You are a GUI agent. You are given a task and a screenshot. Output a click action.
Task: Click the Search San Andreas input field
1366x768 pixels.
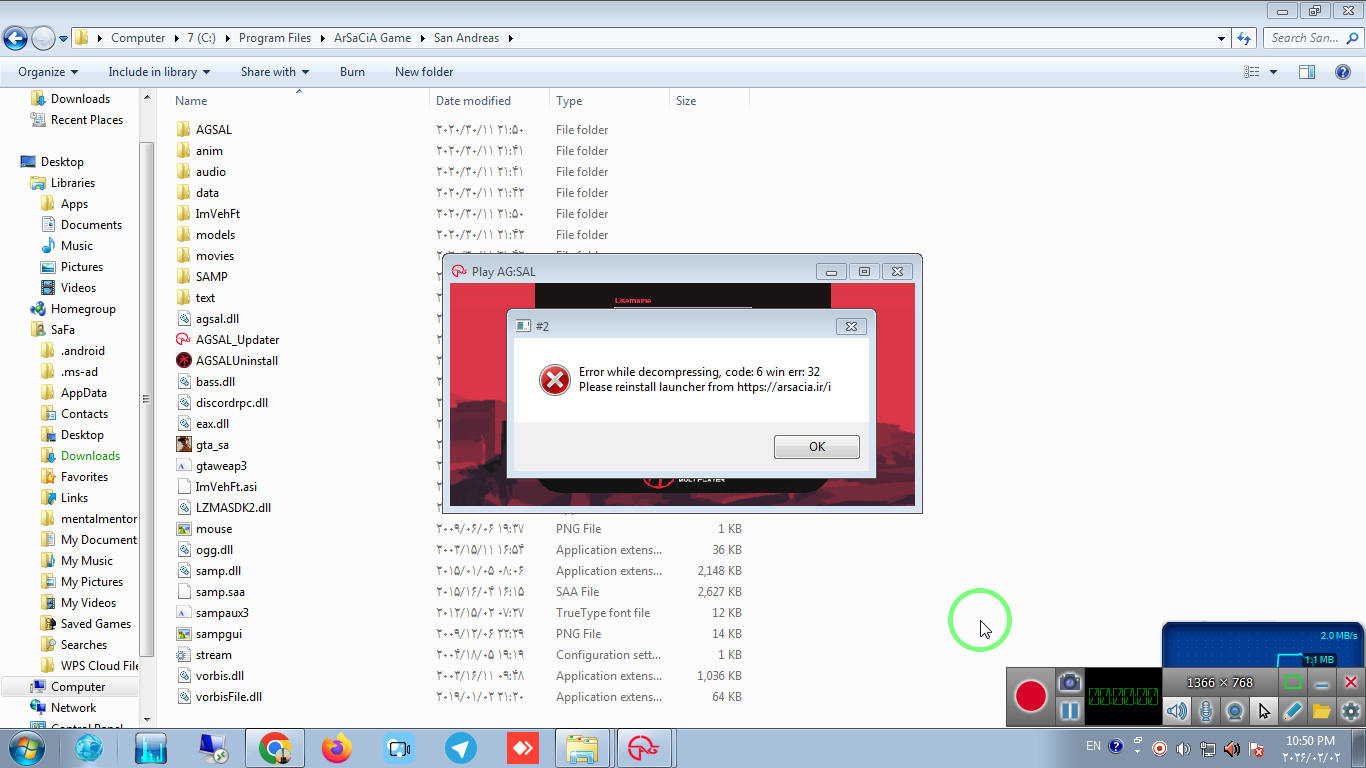tap(1310, 38)
